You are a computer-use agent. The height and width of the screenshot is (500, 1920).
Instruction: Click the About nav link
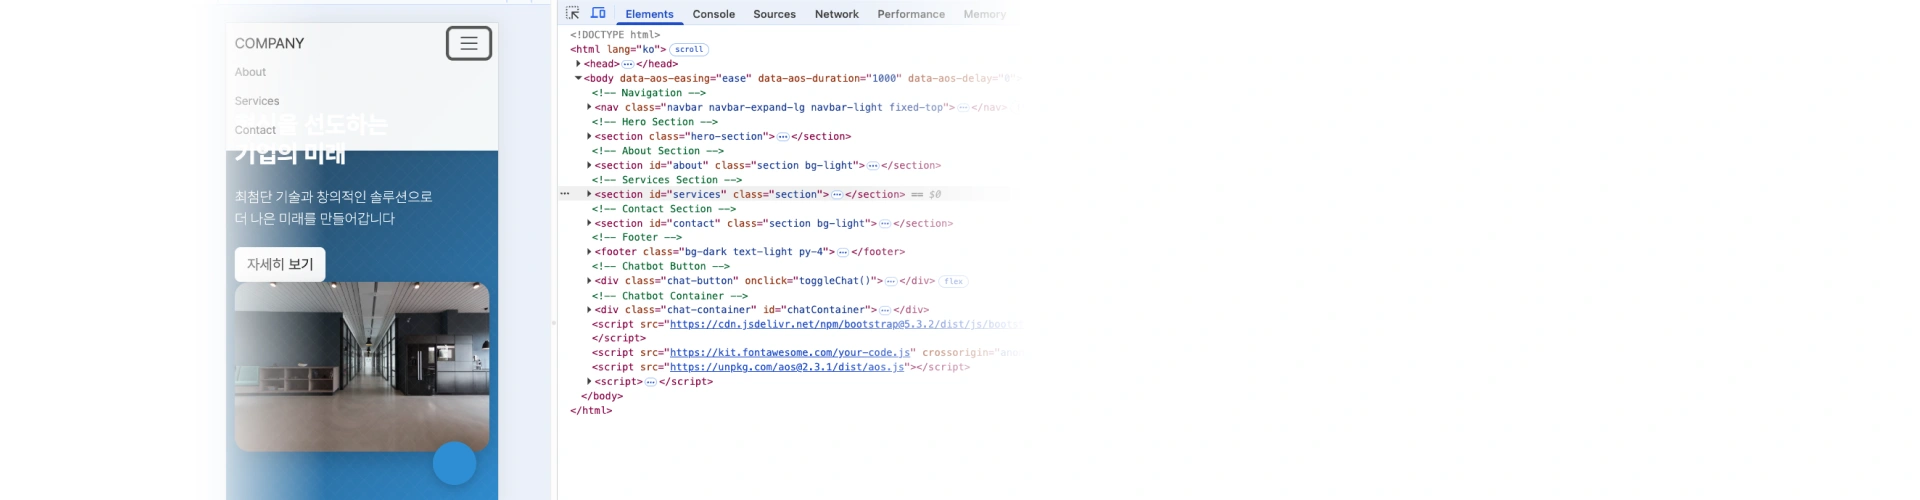250,72
